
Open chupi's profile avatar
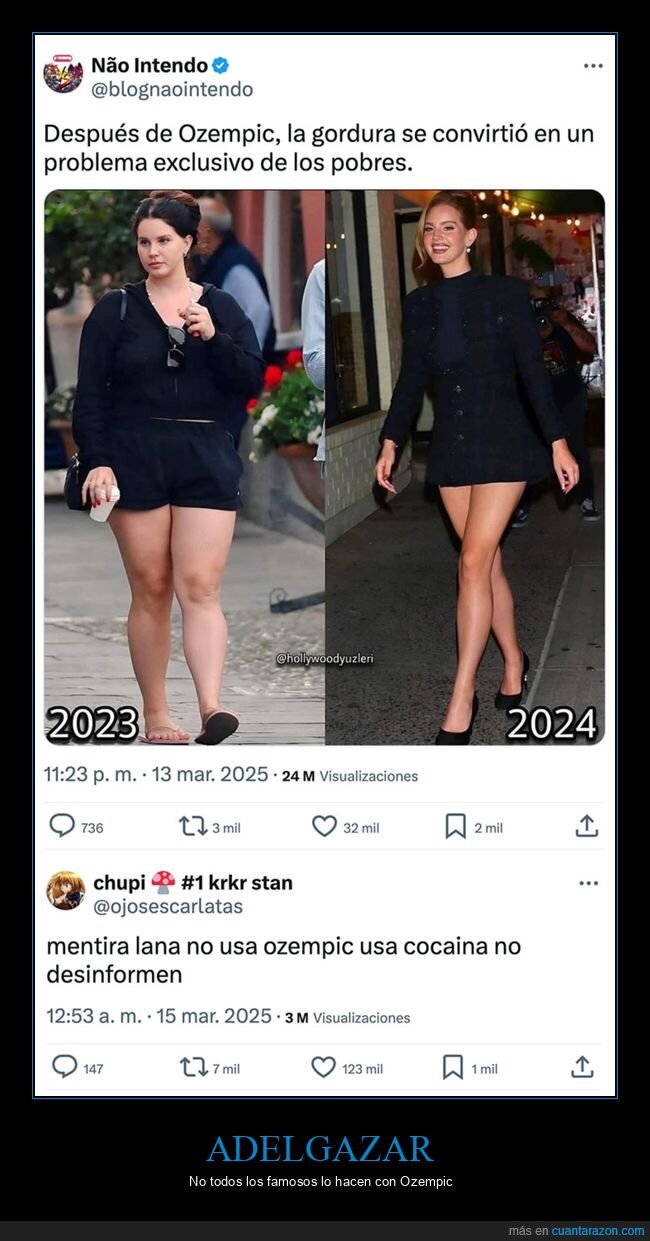tap(65, 890)
